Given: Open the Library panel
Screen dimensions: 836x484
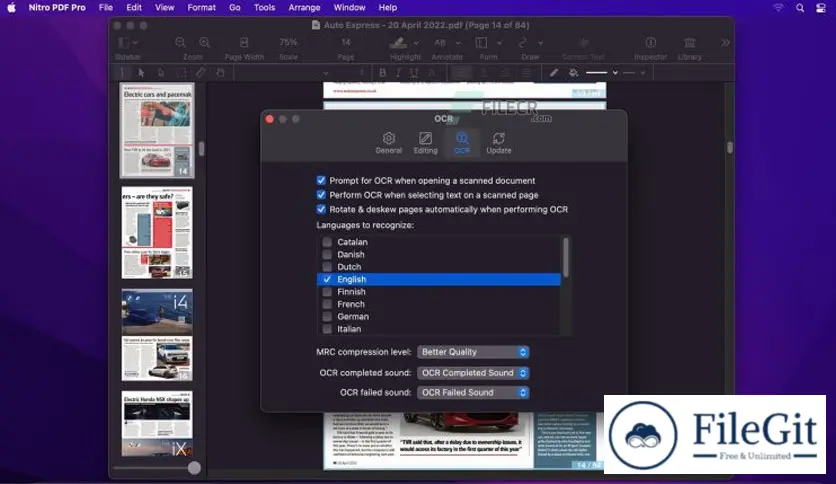Looking at the screenshot, I should click(689, 43).
